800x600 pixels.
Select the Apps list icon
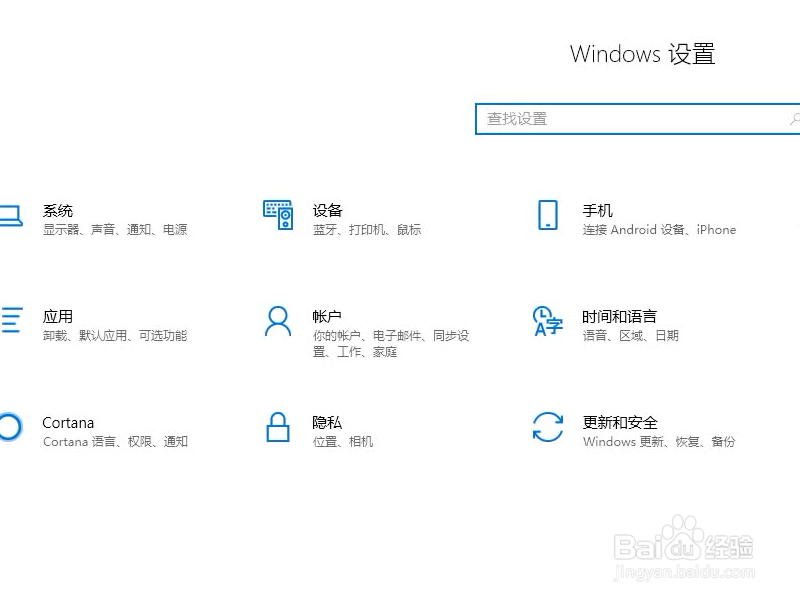point(11,320)
